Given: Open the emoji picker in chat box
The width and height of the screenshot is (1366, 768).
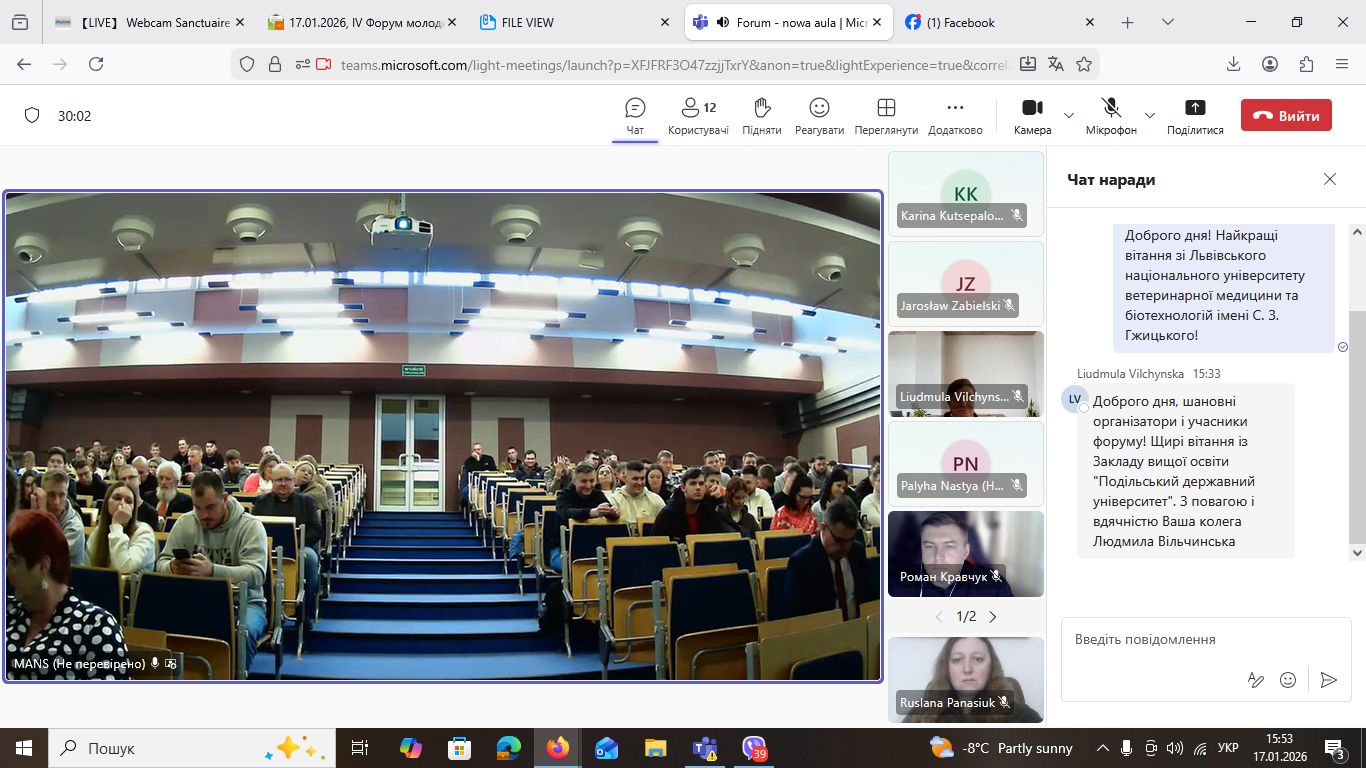Looking at the screenshot, I should click(1288, 680).
